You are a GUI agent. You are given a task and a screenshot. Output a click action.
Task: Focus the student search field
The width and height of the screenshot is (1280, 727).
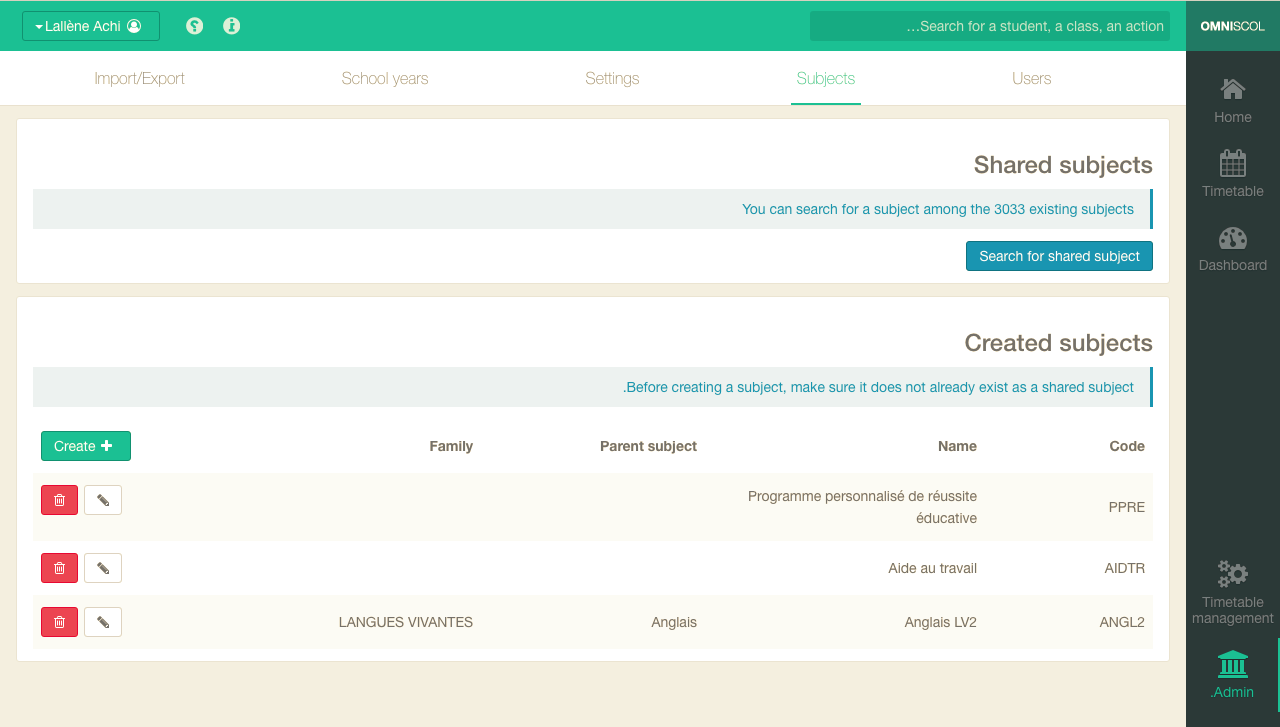(990, 26)
